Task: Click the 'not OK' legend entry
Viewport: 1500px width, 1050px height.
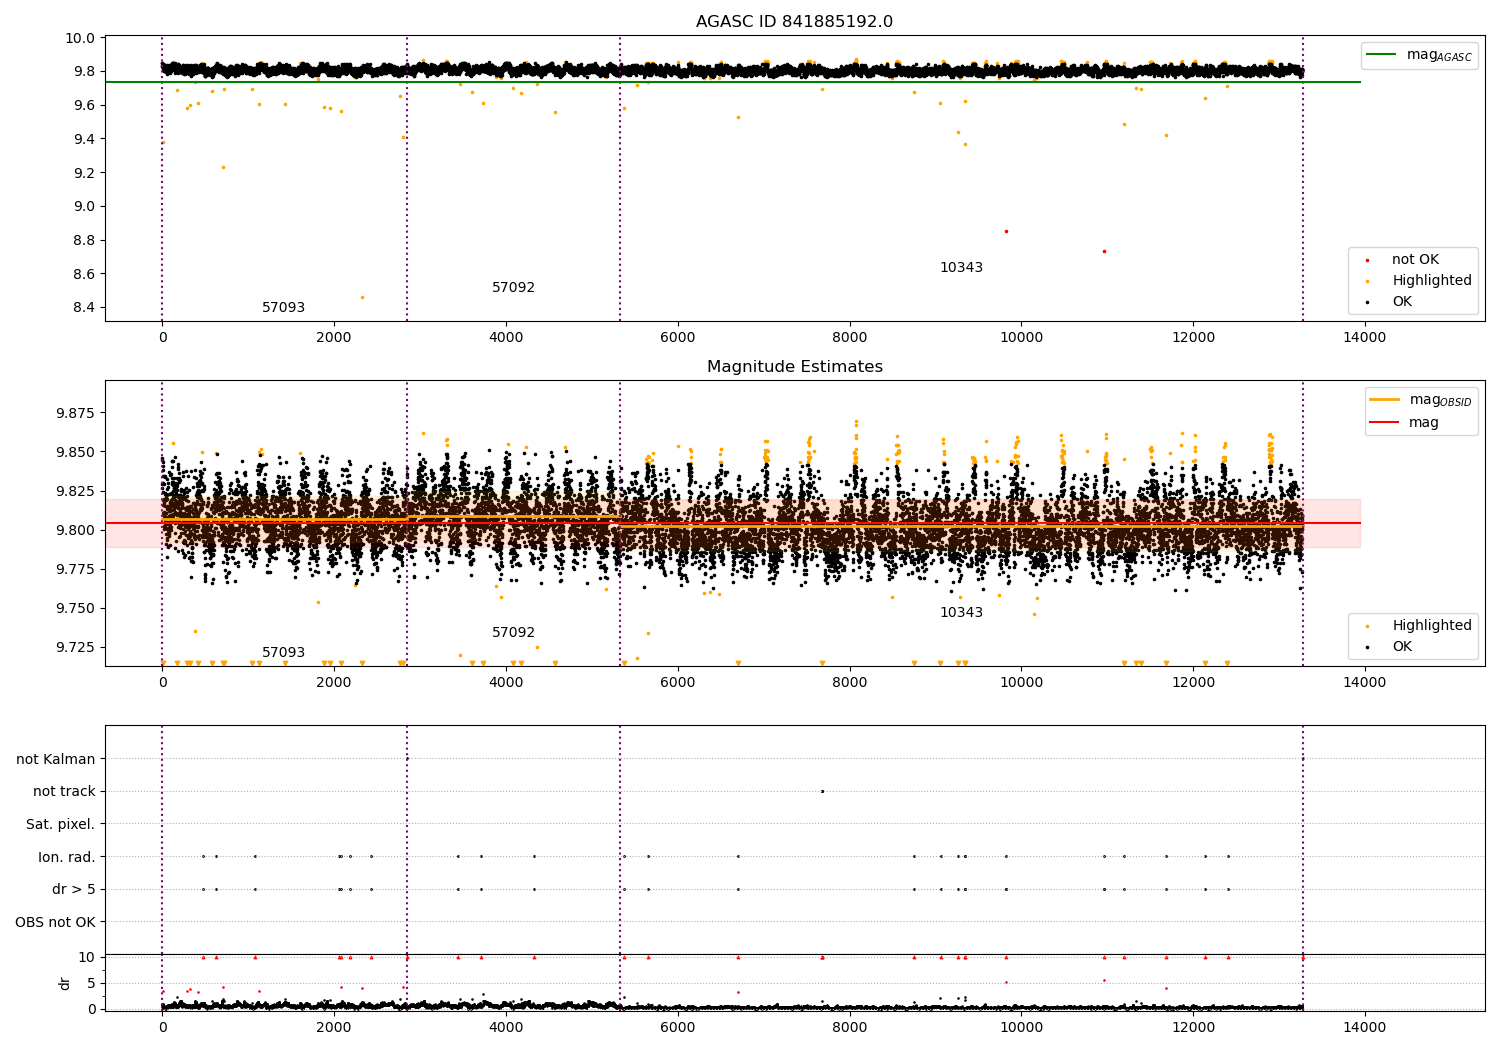Action: 1415,260
